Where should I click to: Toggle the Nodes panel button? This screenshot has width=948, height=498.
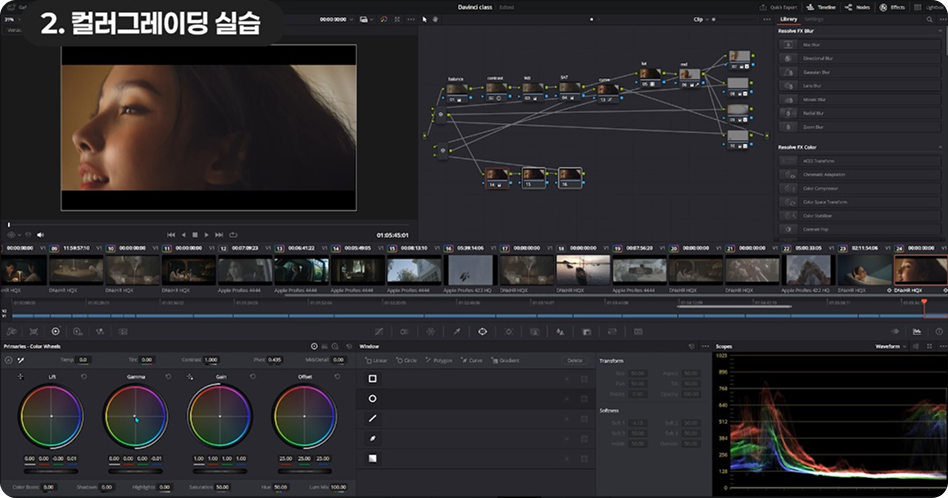tap(856, 7)
